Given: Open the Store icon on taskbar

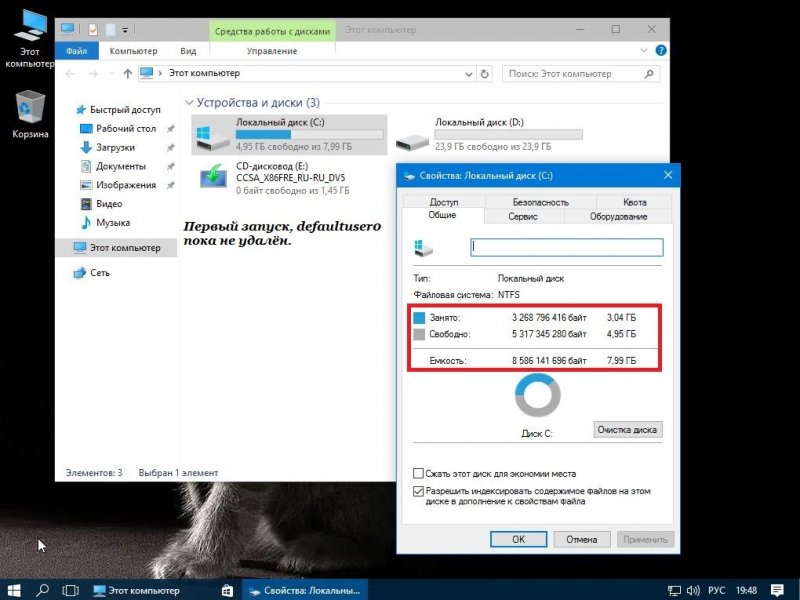Looking at the screenshot, I should click(228, 590).
